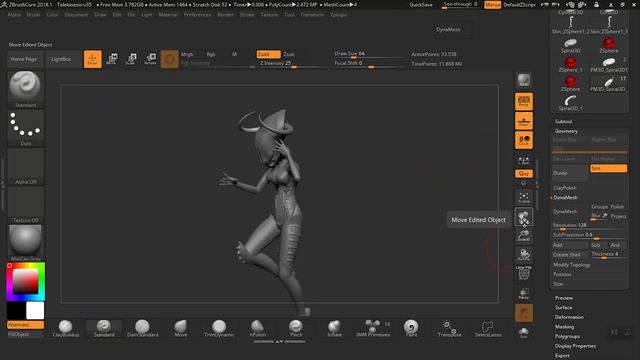Expand the Subtool section
Viewport: 640px width, 360px height.
pos(563,122)
